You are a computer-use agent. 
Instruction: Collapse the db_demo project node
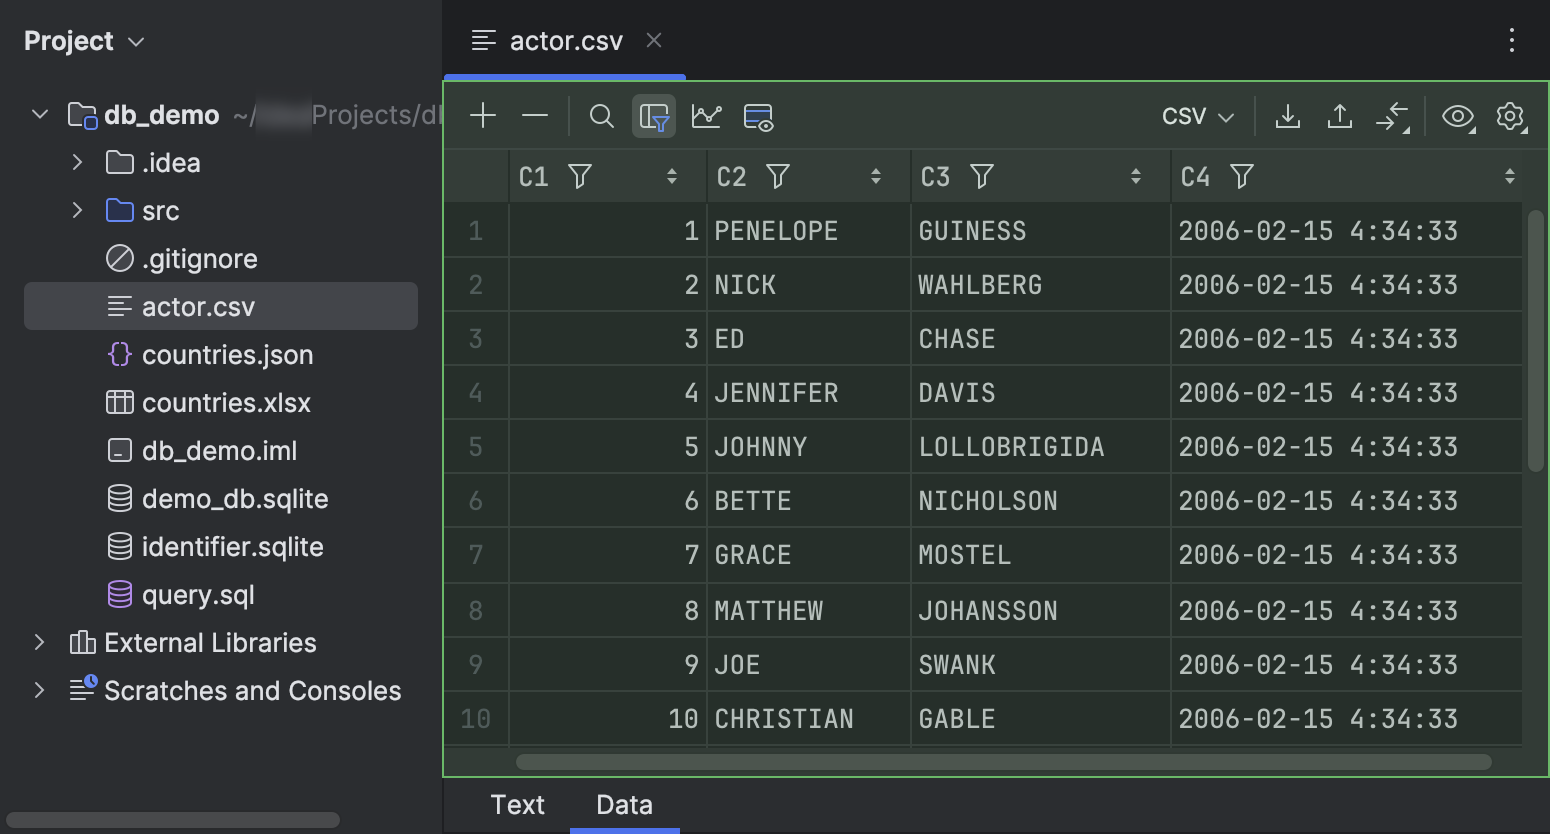39,114
